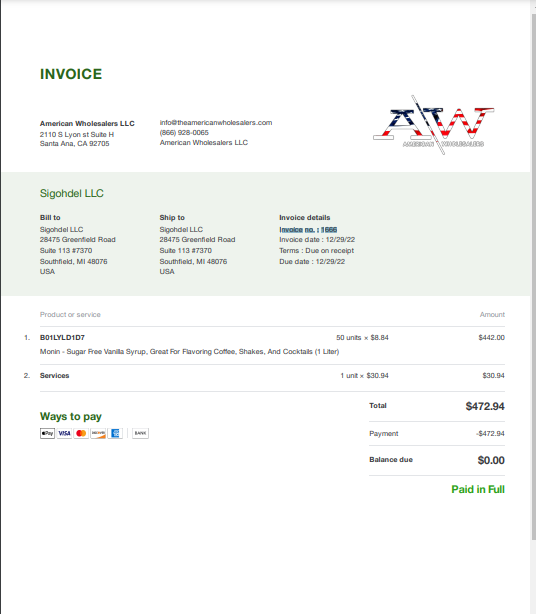The image size is (536, 614).
Task: Click the highlighted Invoice no. 1666 text
Action: point(308,229)
